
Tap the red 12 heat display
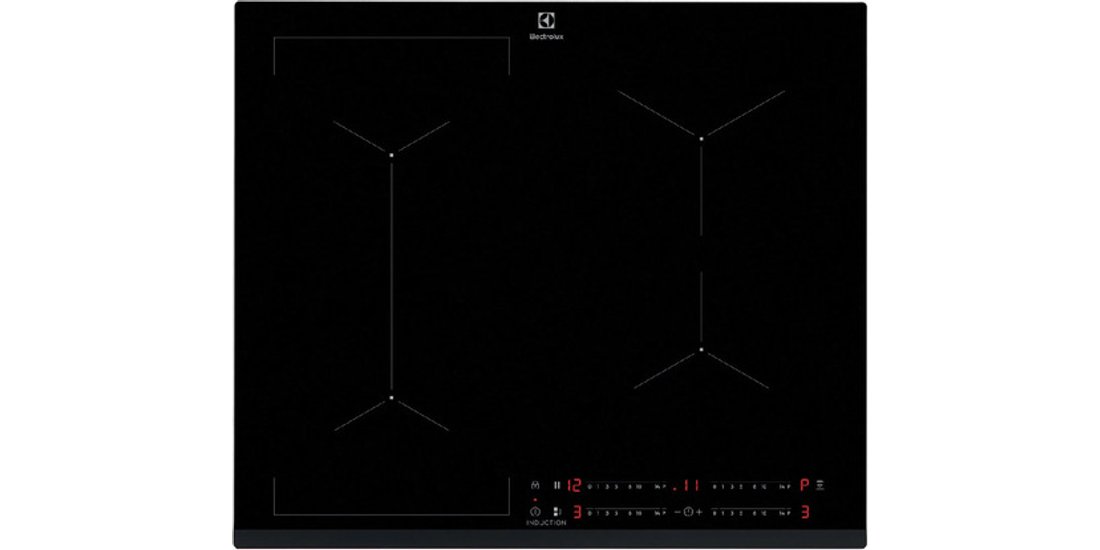(574, 485)
